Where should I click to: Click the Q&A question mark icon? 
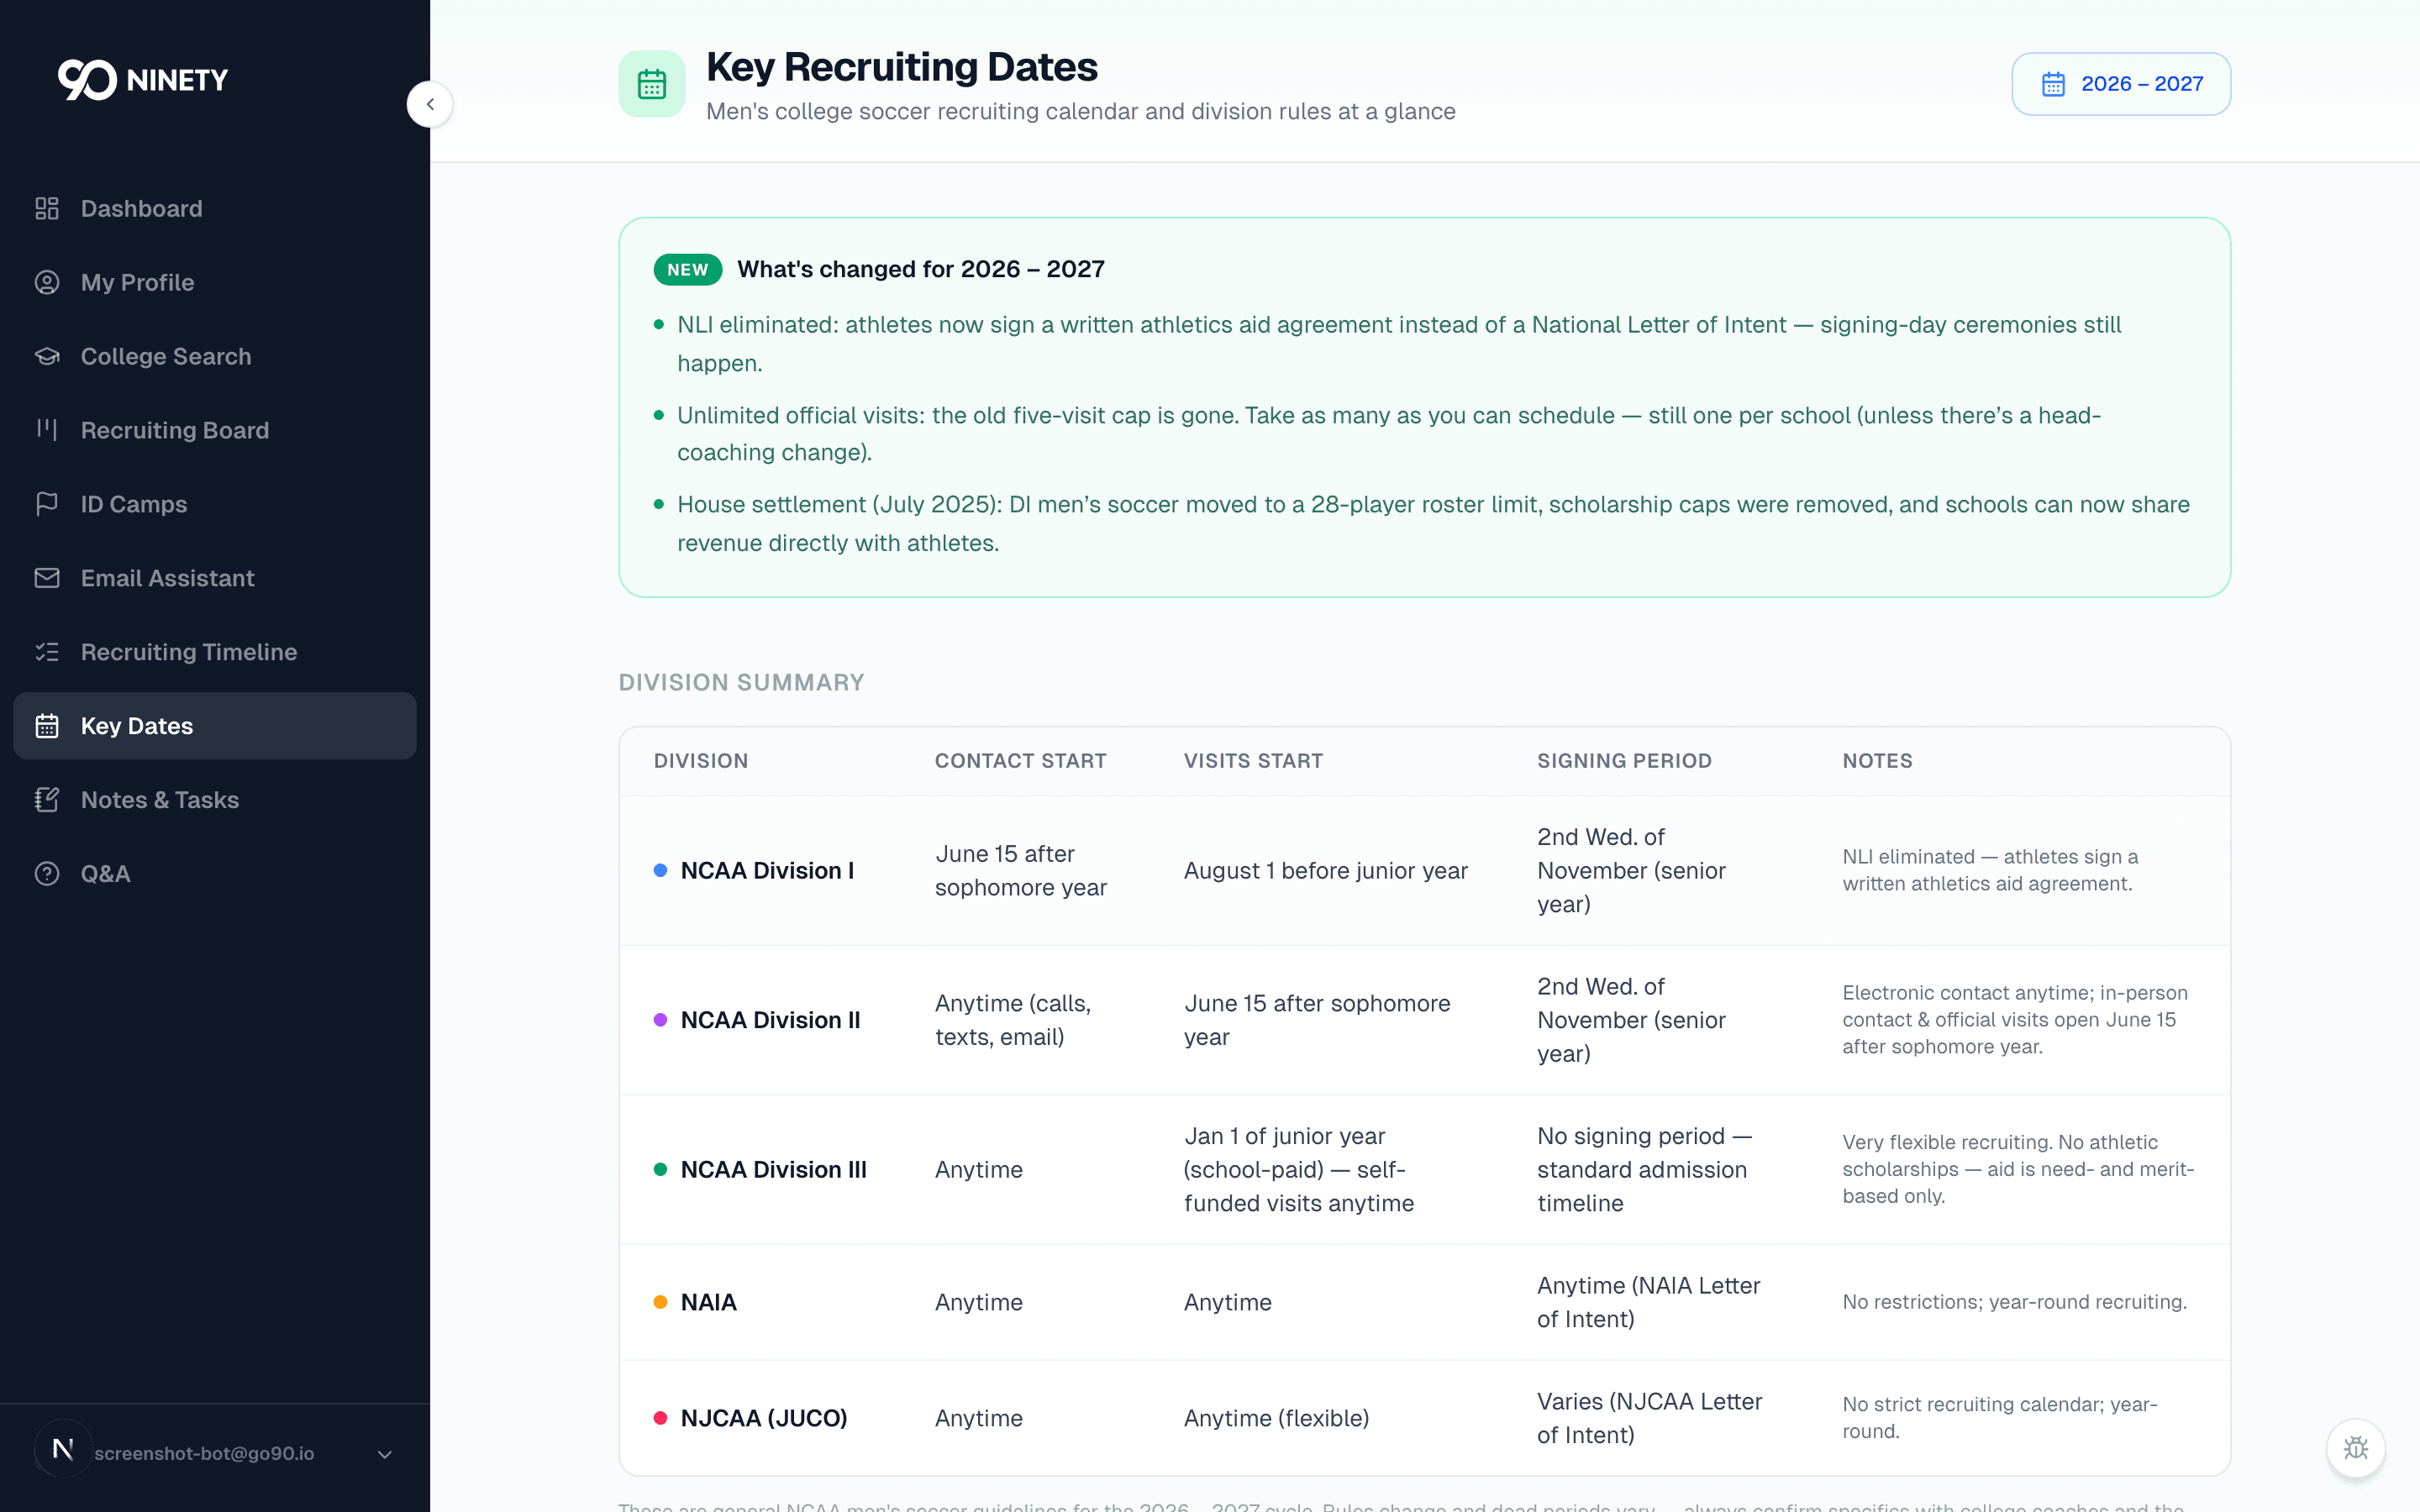(47, 874)
